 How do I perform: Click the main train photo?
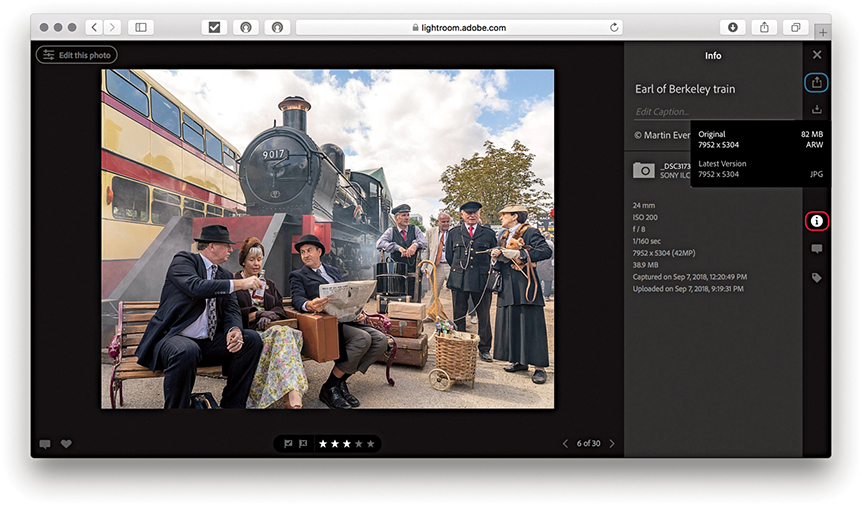coord(328,239)
